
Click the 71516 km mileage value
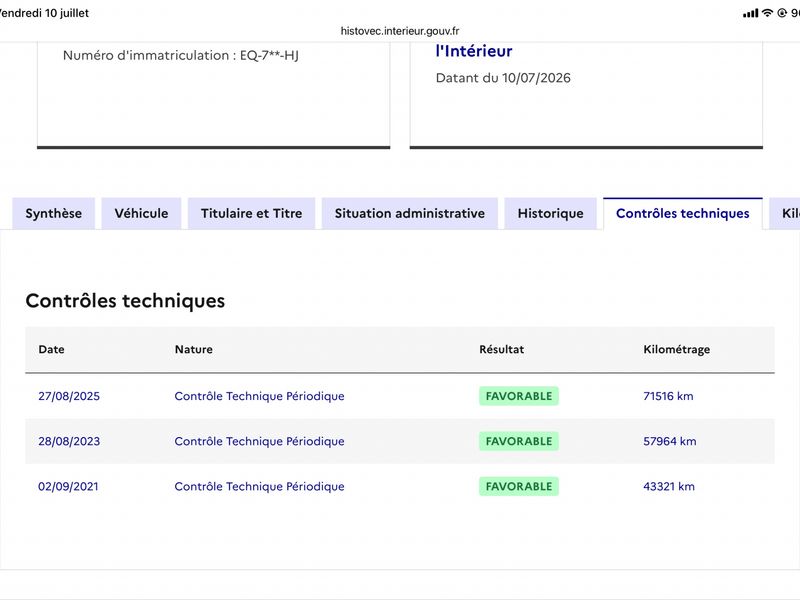tap(668, 396)
